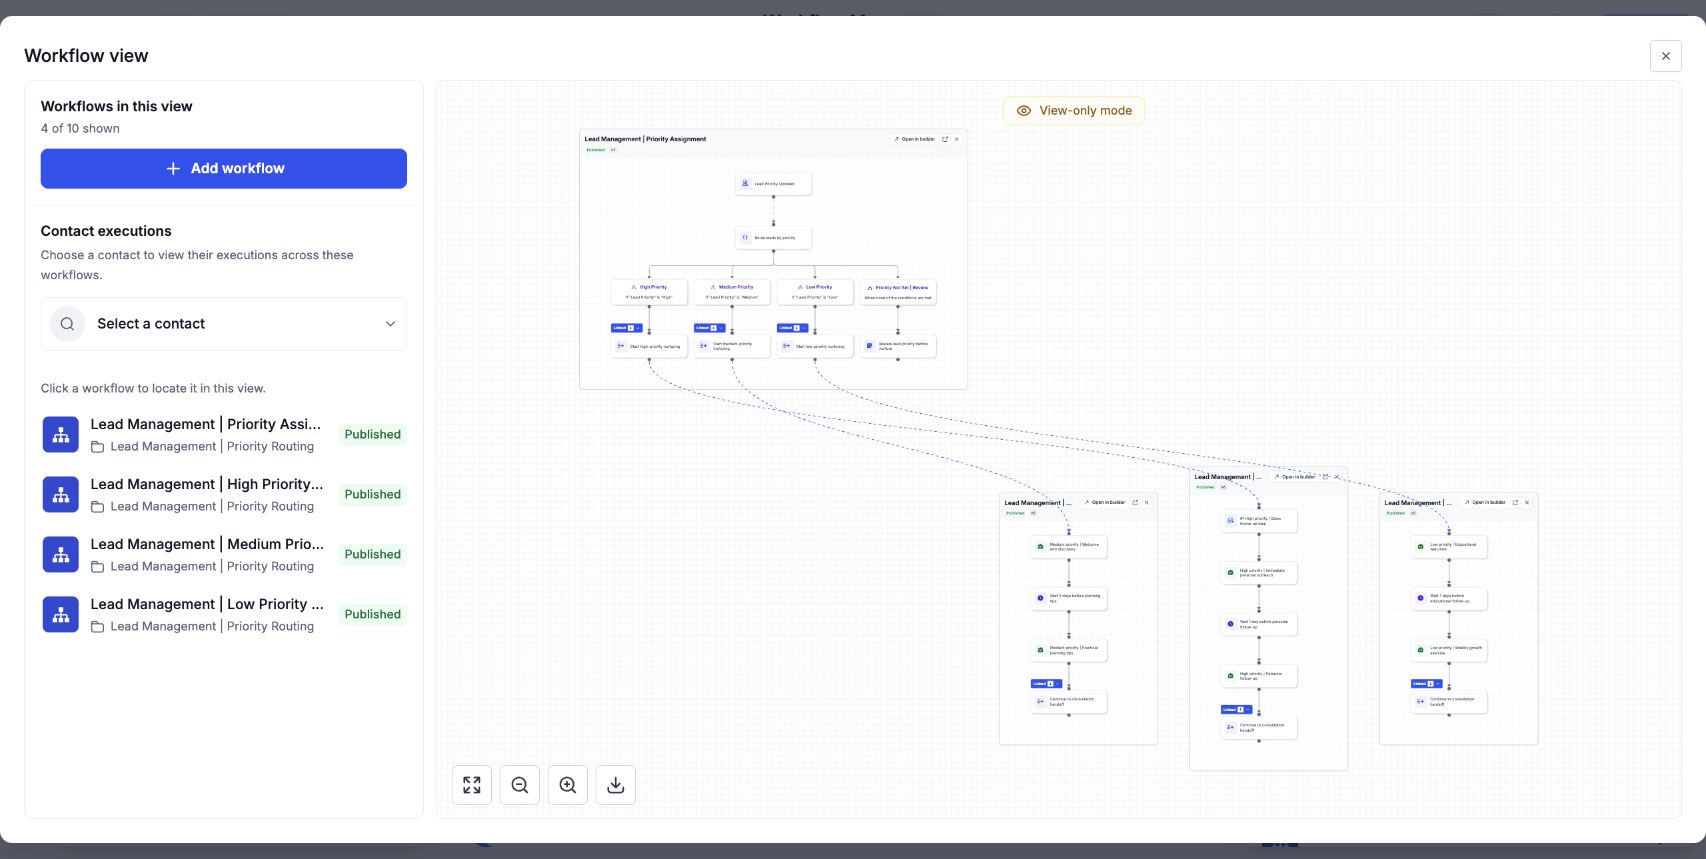Select Lead Management | Medium Prio... workflow row
This screenshot has width=1706, height=859.
(x=224, y=554)
